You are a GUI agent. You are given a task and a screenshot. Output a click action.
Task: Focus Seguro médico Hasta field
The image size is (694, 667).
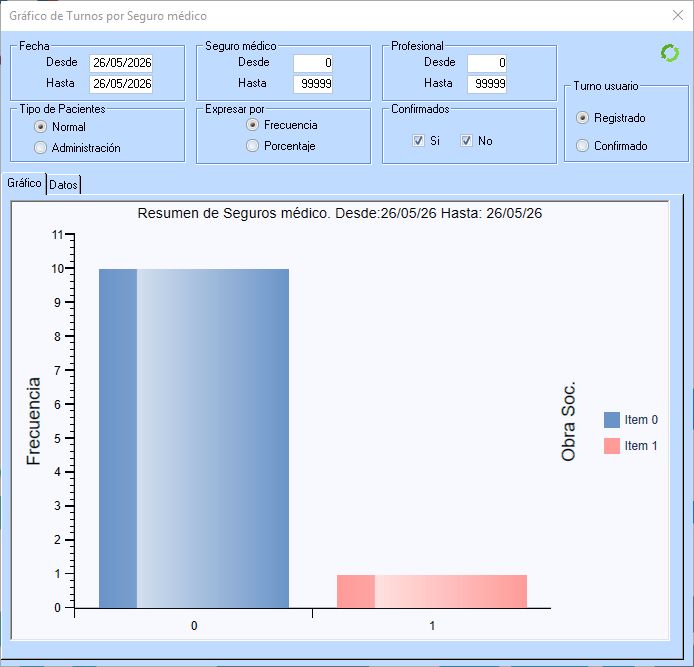point(313,84)
